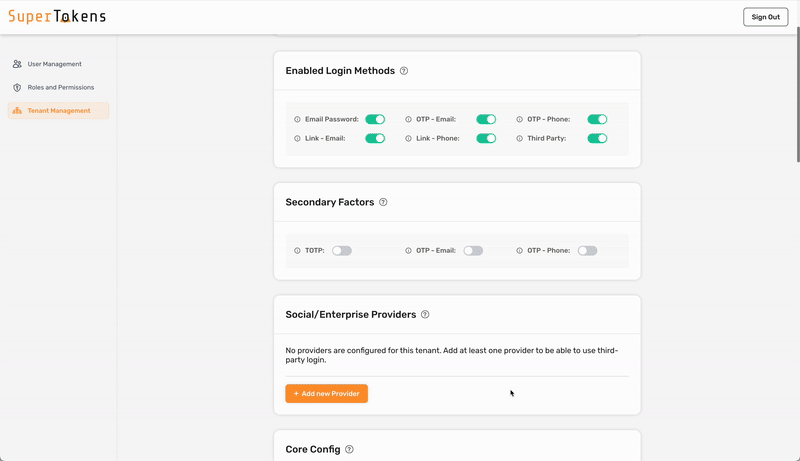
Task: Click info icon beside Third Party label
Action: click(x=520, y=138)
